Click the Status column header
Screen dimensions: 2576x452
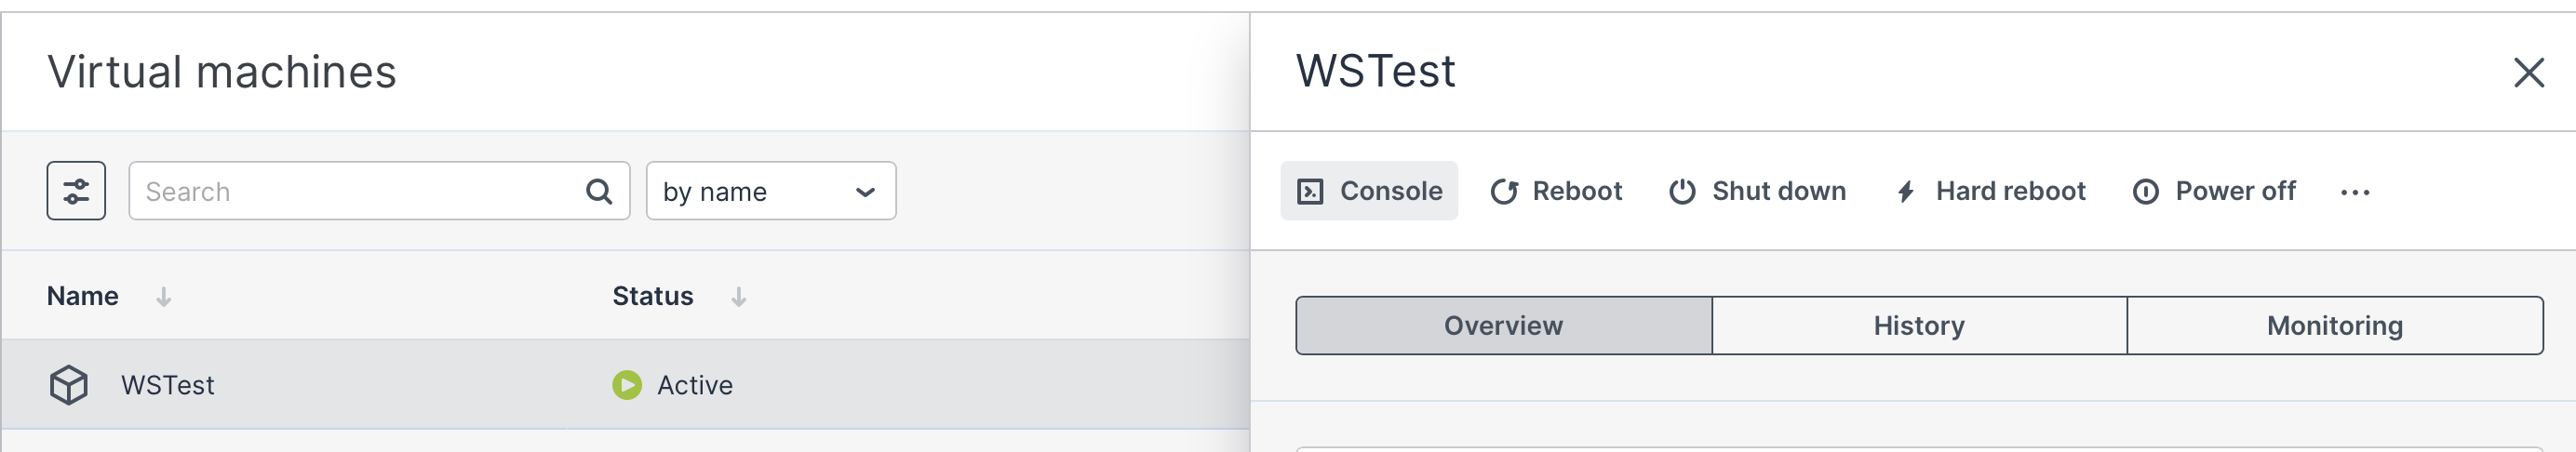click(653, 296)
